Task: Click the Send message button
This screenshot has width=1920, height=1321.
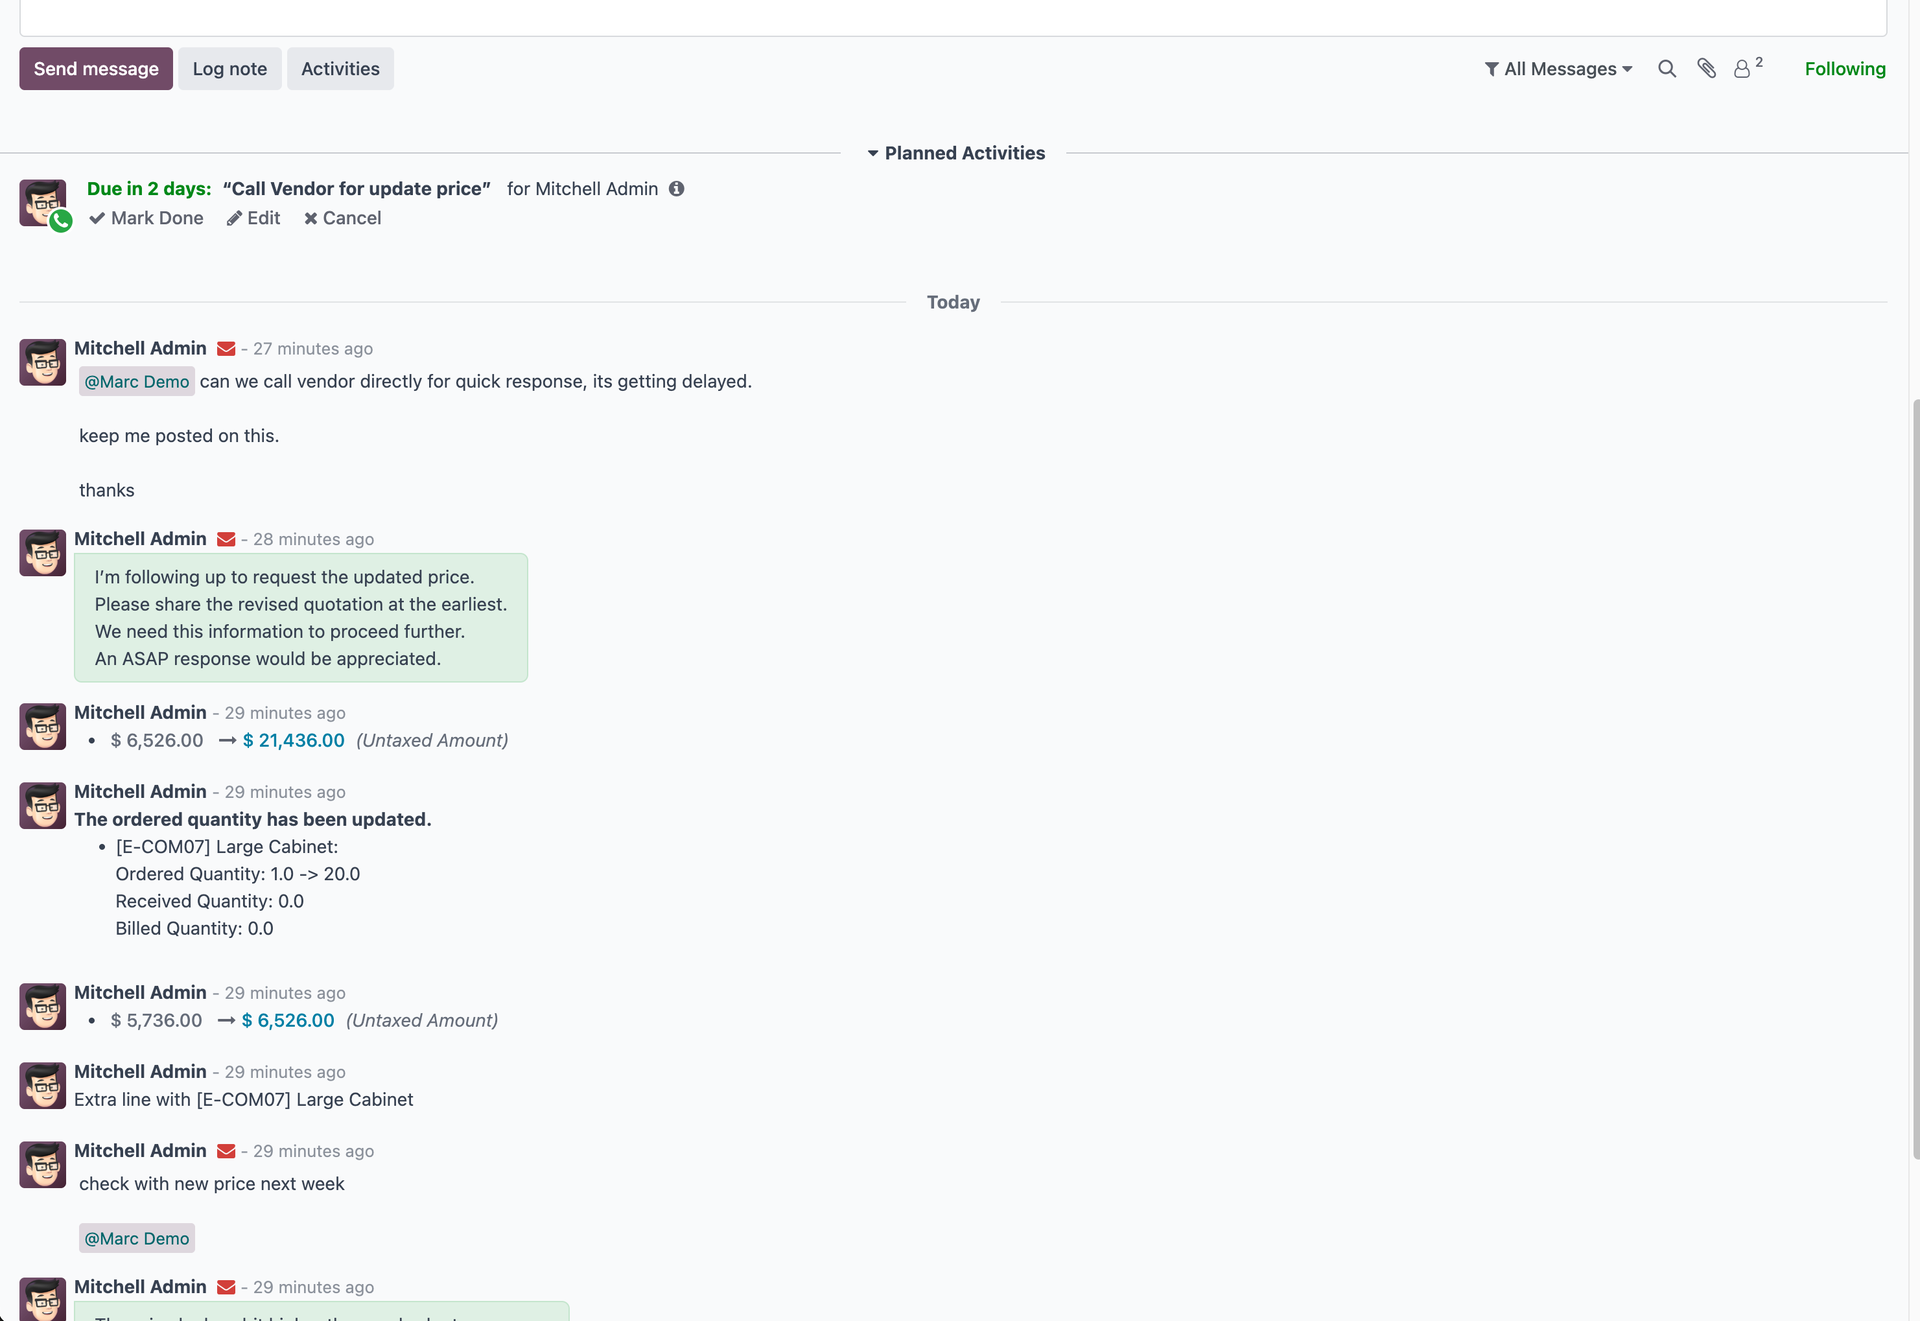Action: (95, 68)
